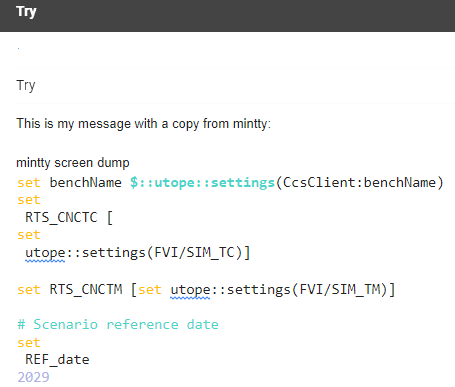Click the 'mintty screen dump' heading
The width and height of the screenshot is (455, 387).
pyautogui.click(x=73, y=163)
